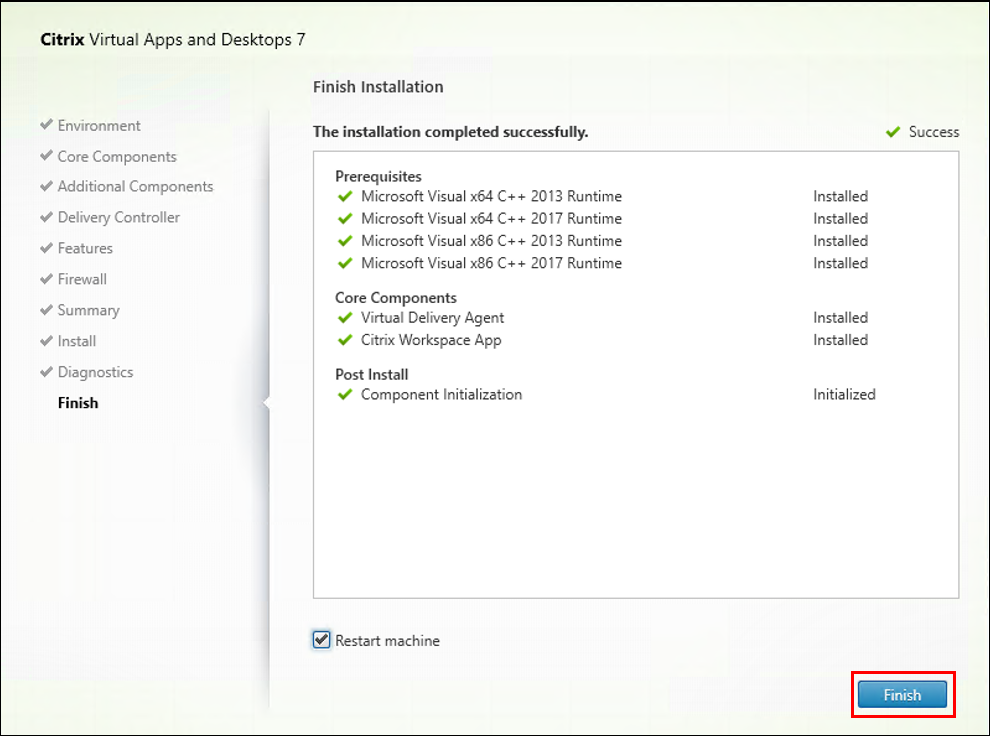The width and height of the screenshot is (990, 736).
Task: Select Delivery Controller step
Action: (119, 217)
